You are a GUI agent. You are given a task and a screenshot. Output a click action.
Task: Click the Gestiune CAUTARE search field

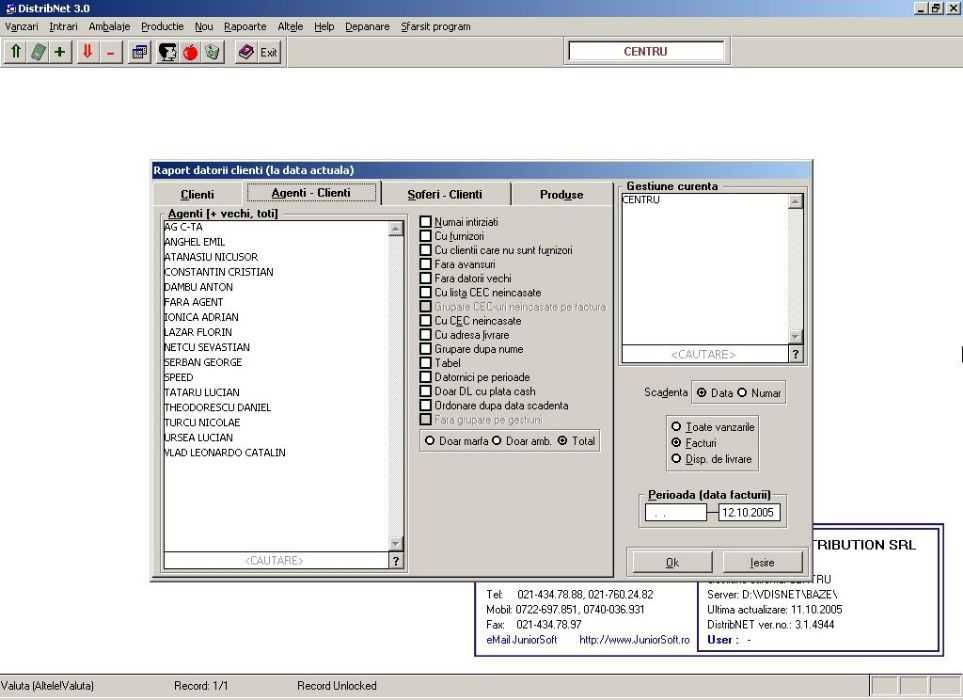pyautogui.click(x=704, y=354)
